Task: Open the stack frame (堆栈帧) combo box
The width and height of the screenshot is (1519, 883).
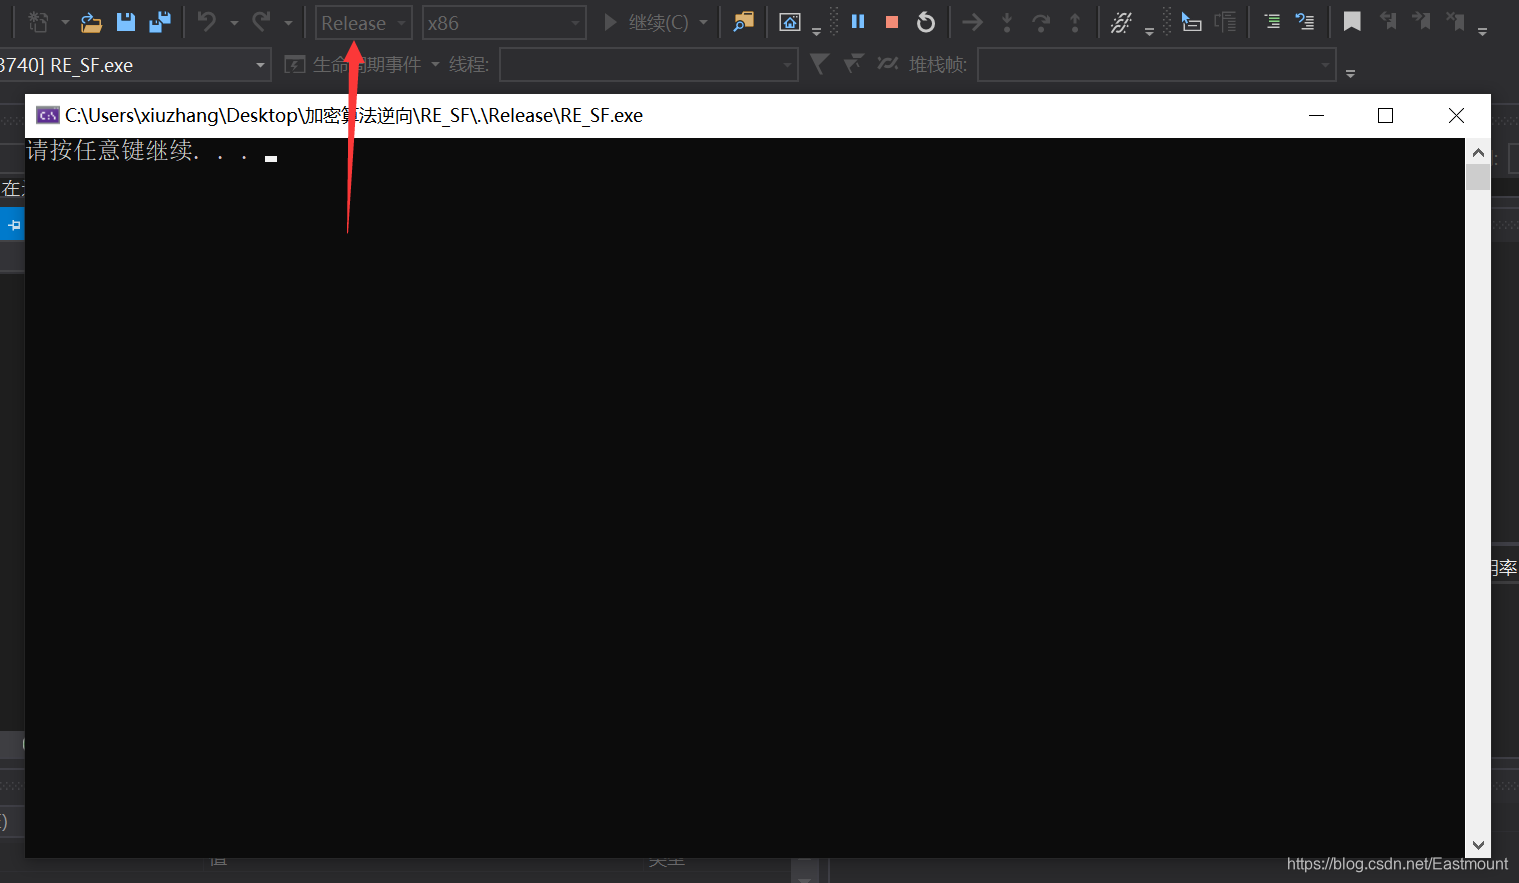Action: [x=1157, y=65]
